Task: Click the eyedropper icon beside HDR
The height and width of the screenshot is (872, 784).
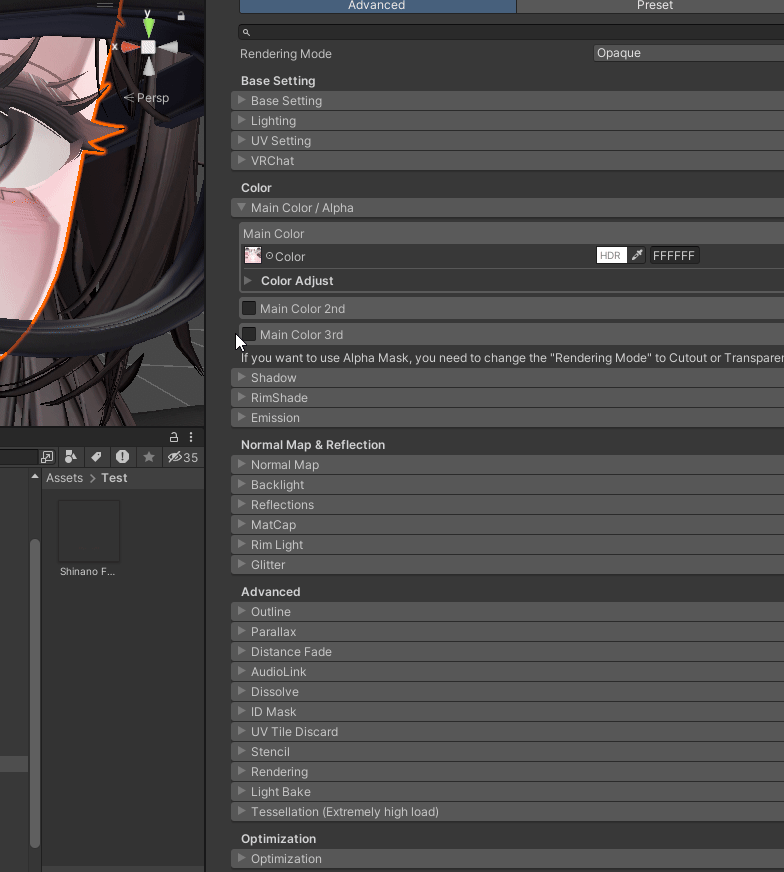Action: pyautogui.click(x=637, y=255)
